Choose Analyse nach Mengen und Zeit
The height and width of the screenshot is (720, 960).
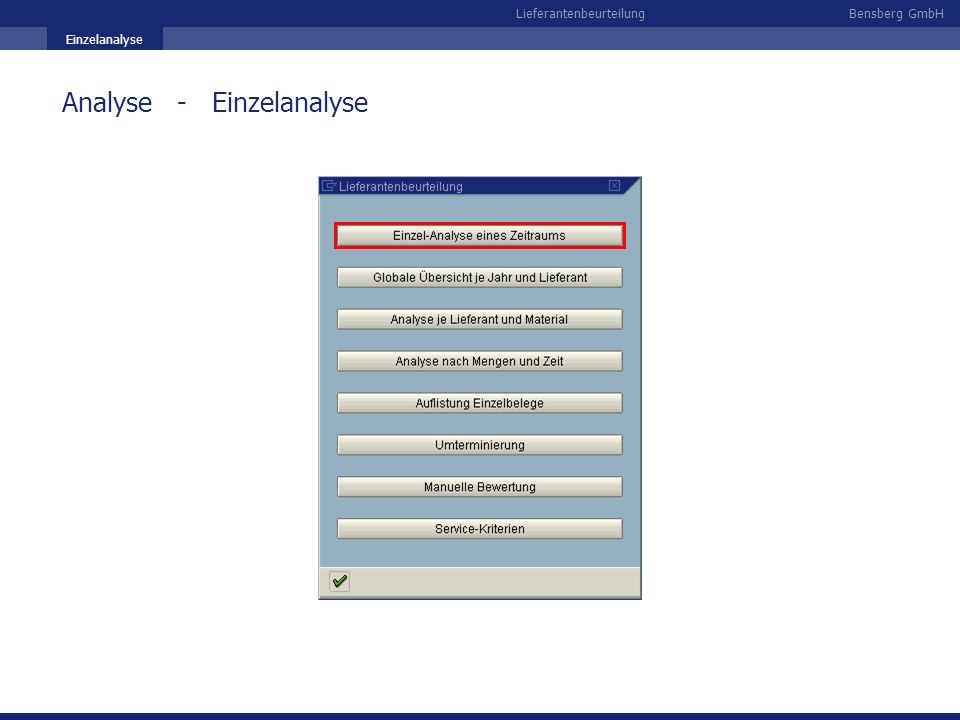[x=479, y=361]
